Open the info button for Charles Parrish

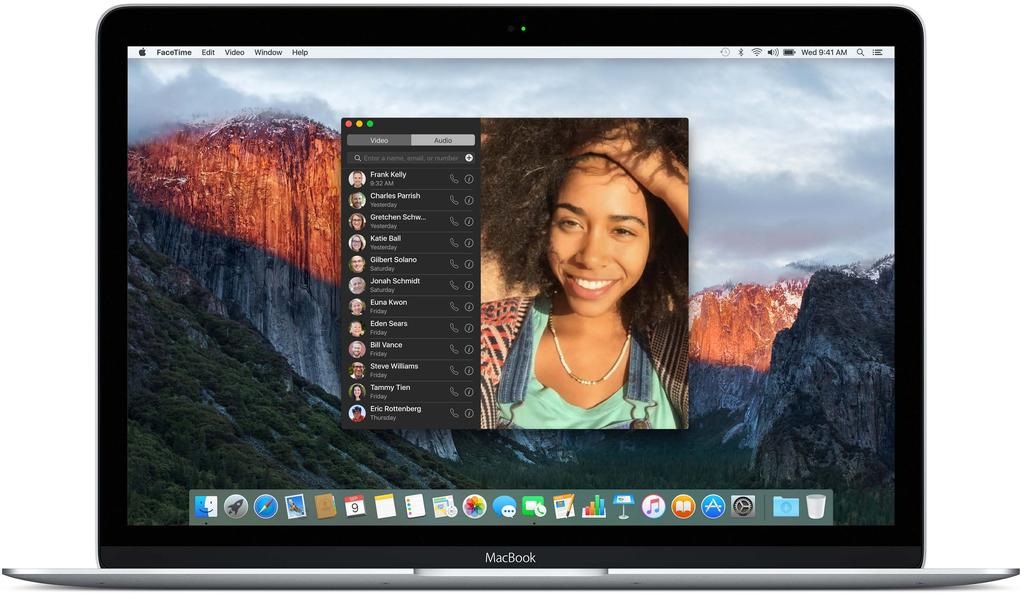(x=469, y=201)
